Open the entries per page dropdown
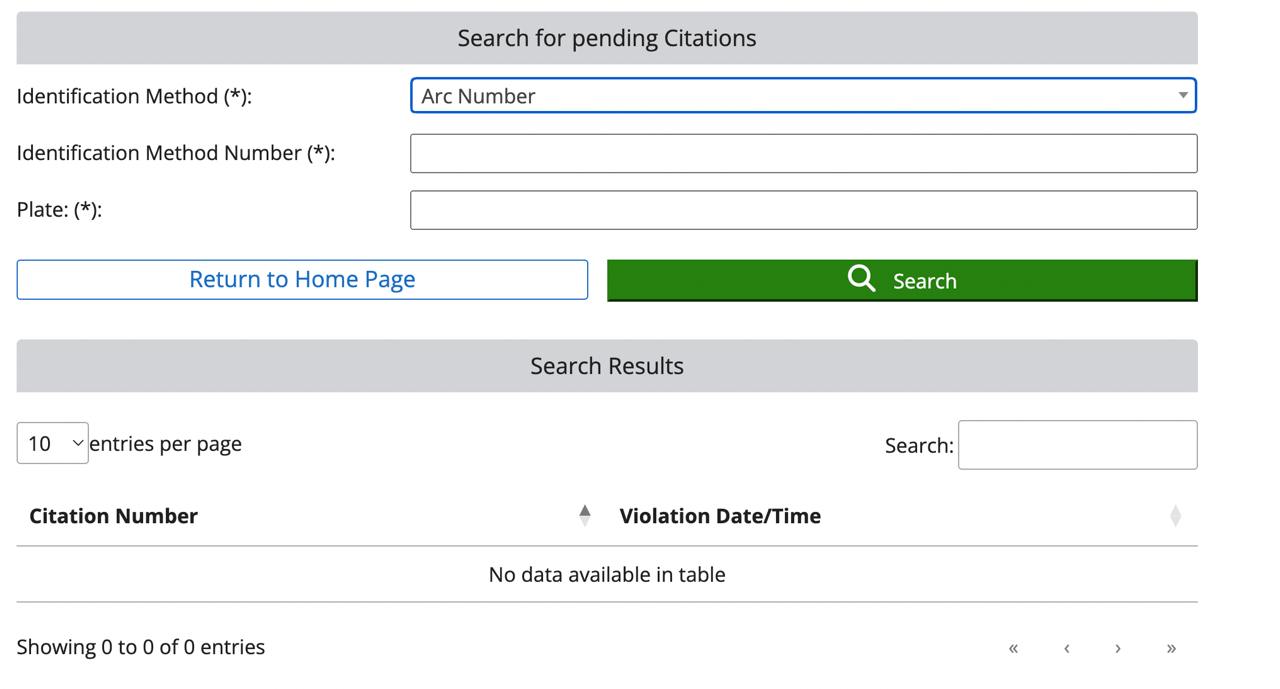1280x689 pixels. (x=53, y=443)
